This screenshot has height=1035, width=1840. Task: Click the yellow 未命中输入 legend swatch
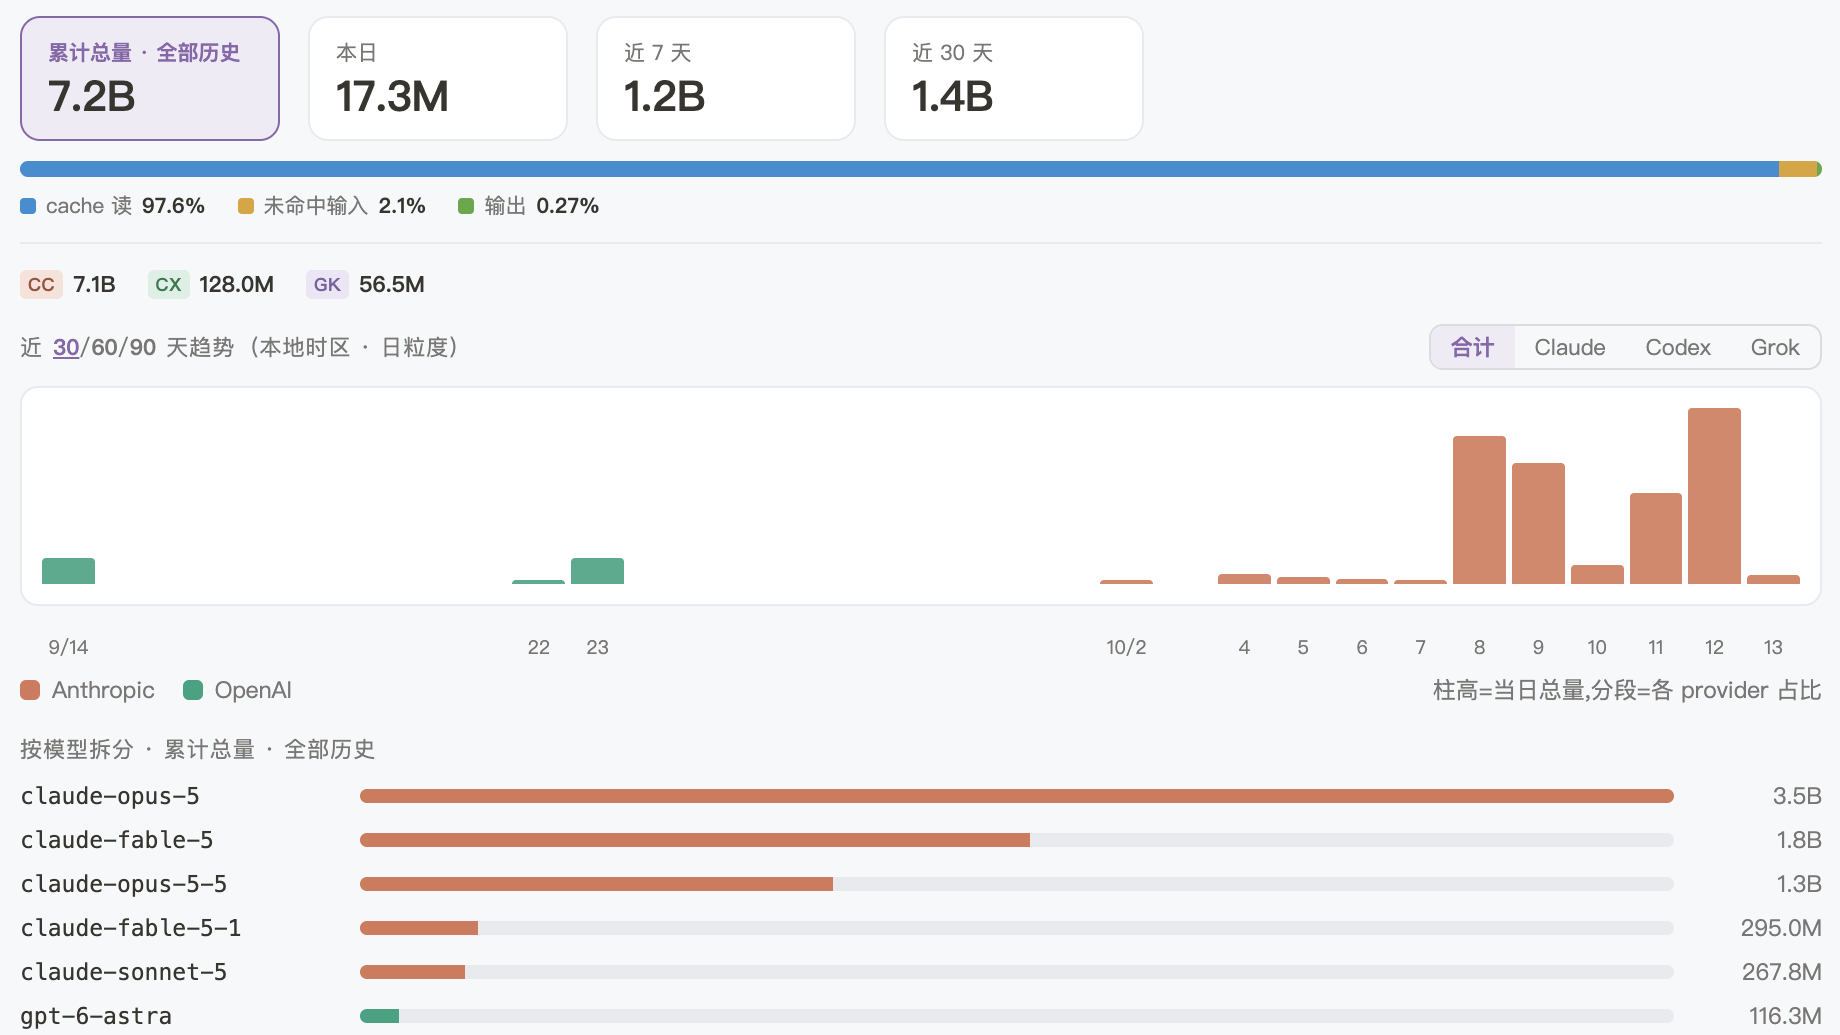click(246, 206)
